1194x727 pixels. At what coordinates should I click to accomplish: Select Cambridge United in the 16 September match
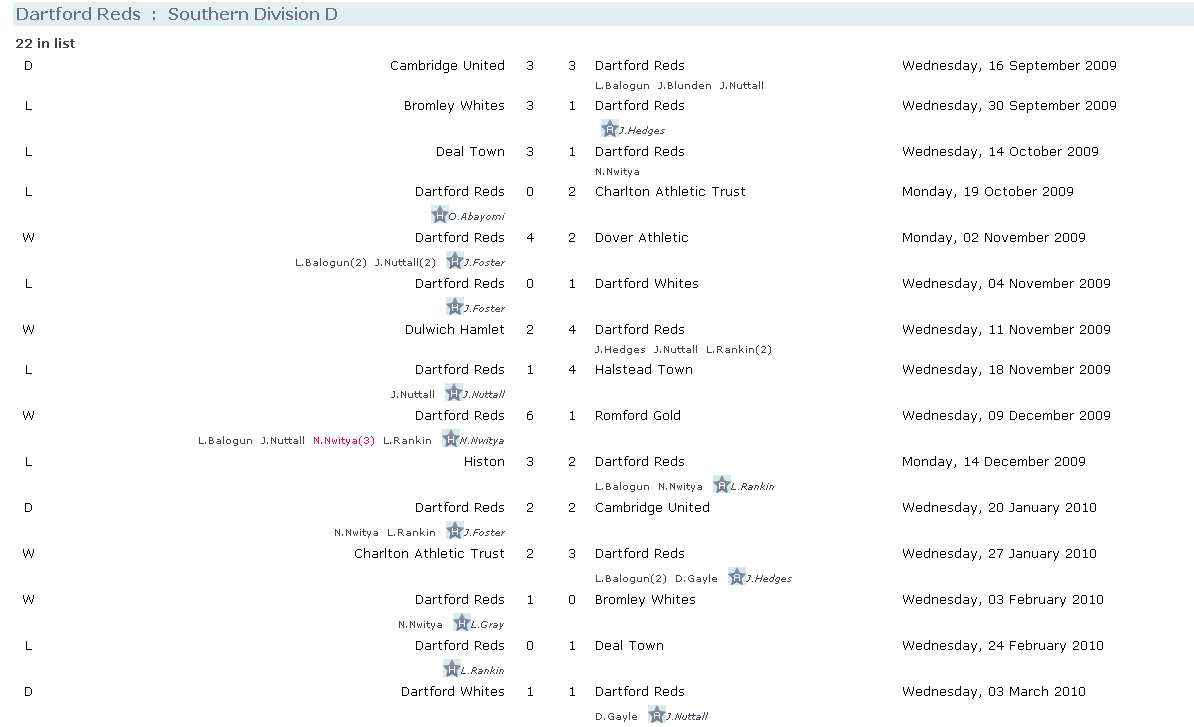point(447,65)
